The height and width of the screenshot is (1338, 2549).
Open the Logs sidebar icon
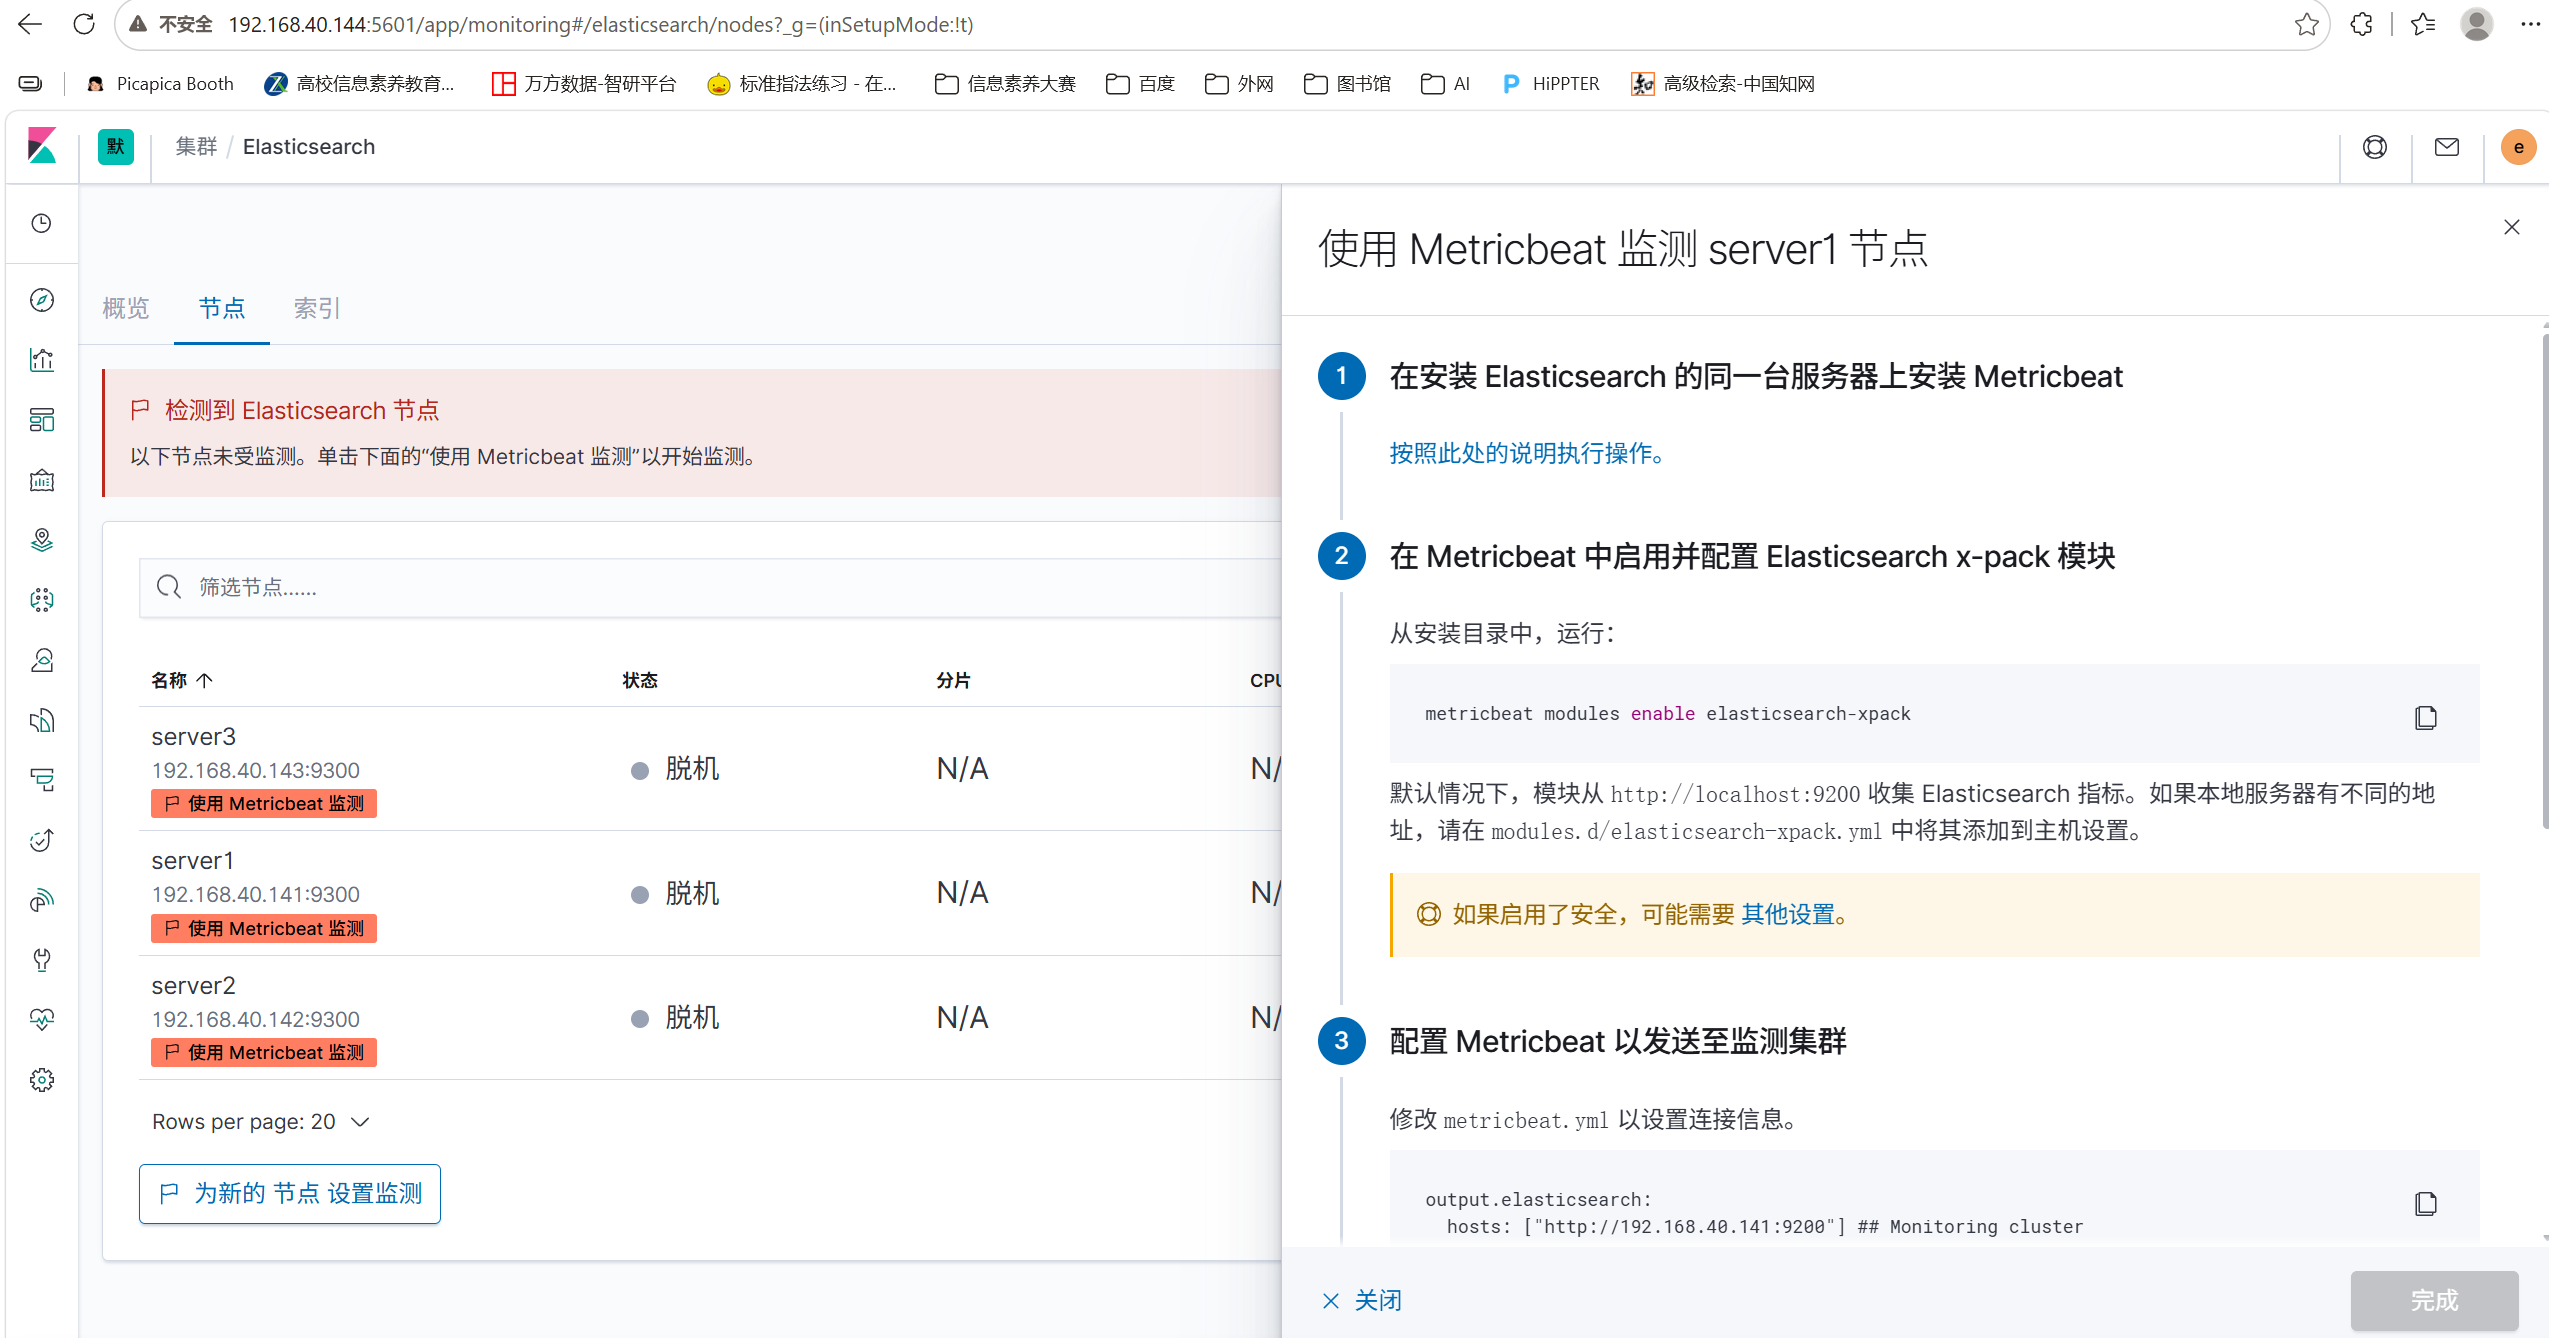tap(41, 720)
